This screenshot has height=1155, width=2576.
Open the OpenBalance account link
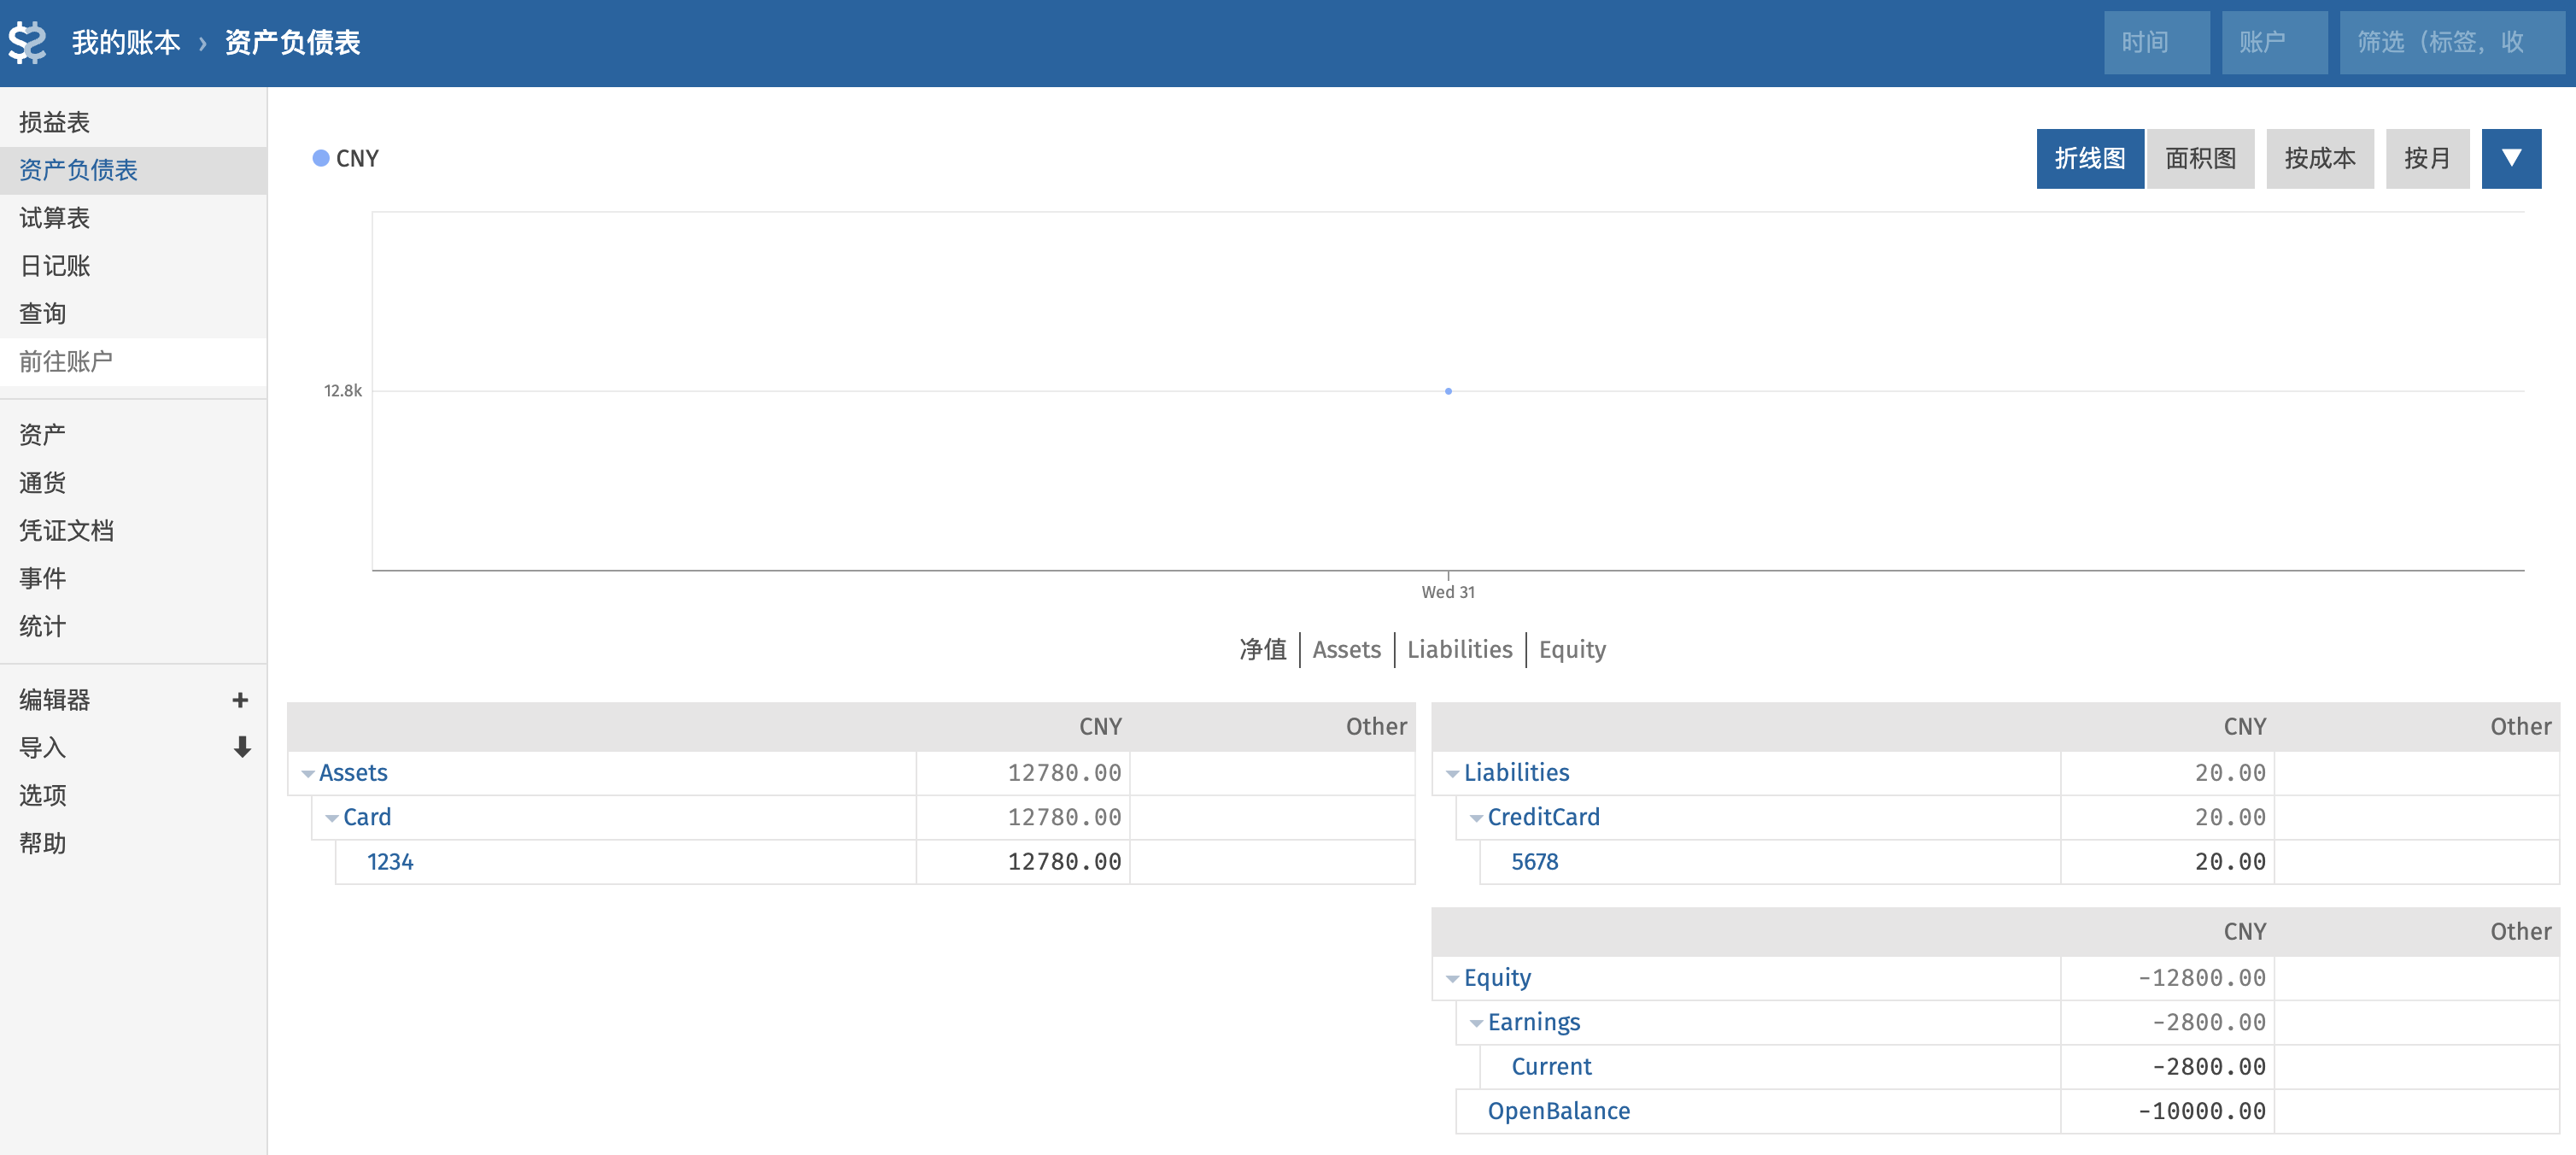point(1558,1111)
